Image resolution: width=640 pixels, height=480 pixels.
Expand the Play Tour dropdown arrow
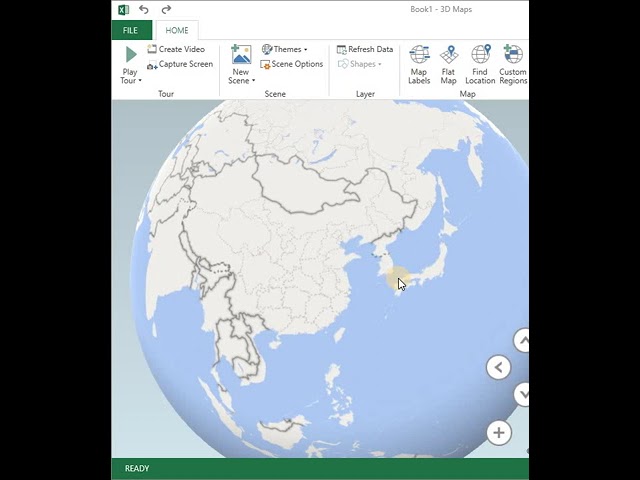pos(140,80)
